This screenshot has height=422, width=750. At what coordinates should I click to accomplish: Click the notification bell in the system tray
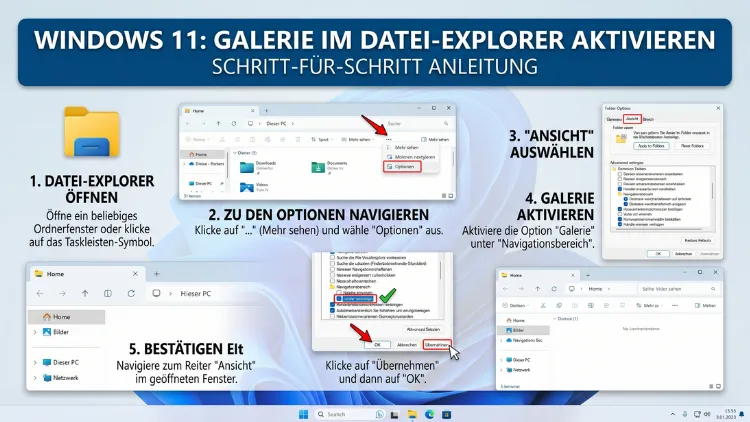tap(742, 413)
